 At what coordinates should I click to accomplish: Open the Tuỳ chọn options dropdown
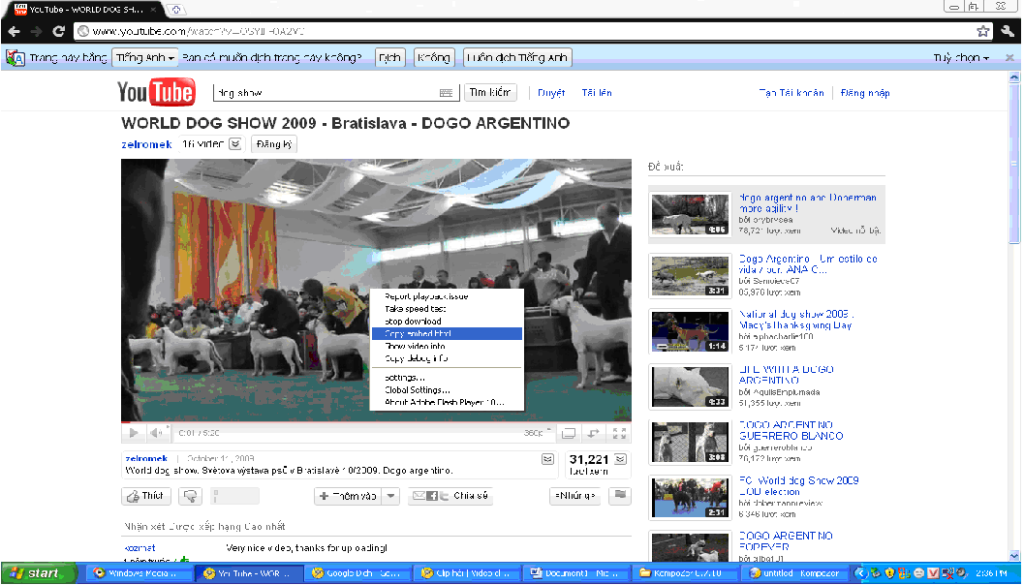point(961,58)
